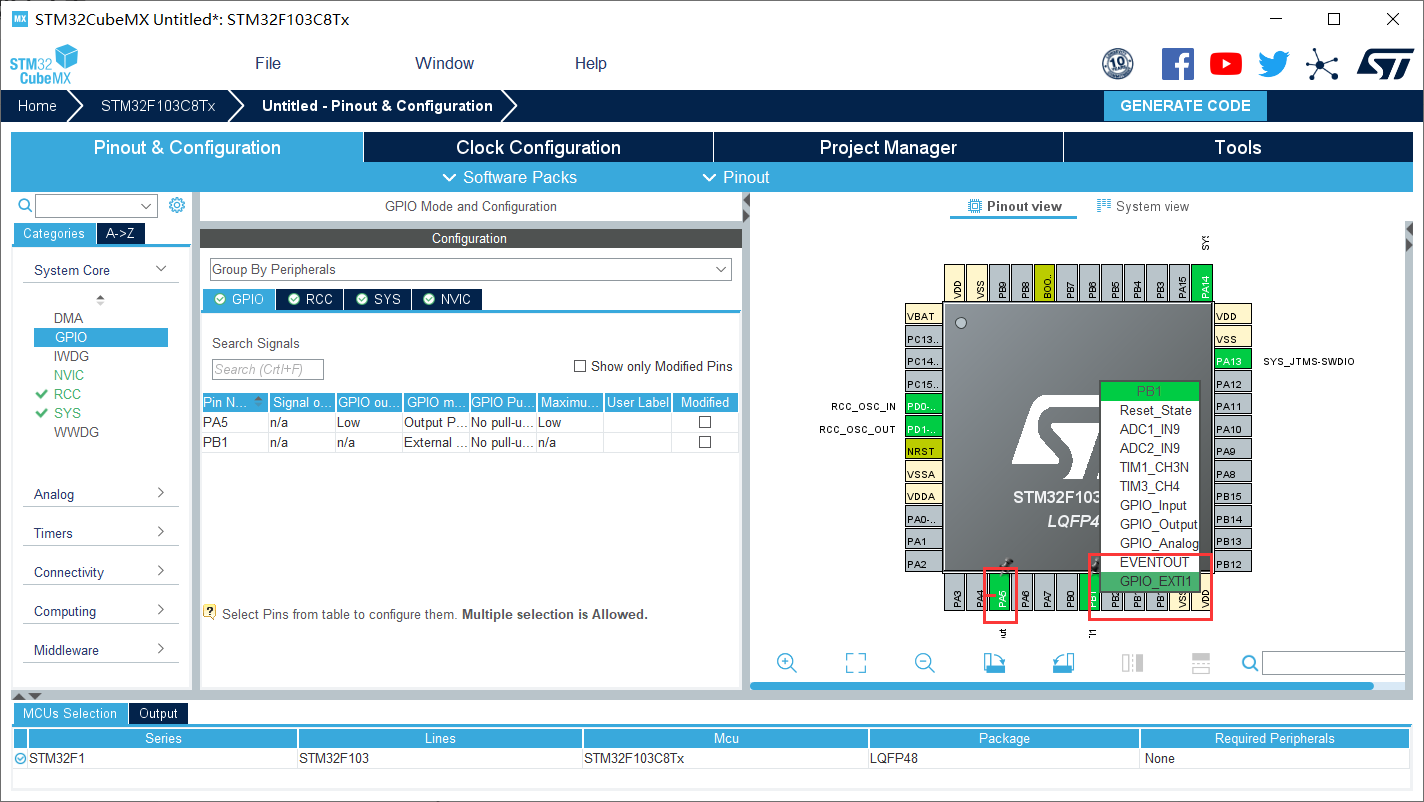This screenshot has height=802, width=1424.
Task: Click the BOOT0 pin on chip
Action: [1045, 283]
